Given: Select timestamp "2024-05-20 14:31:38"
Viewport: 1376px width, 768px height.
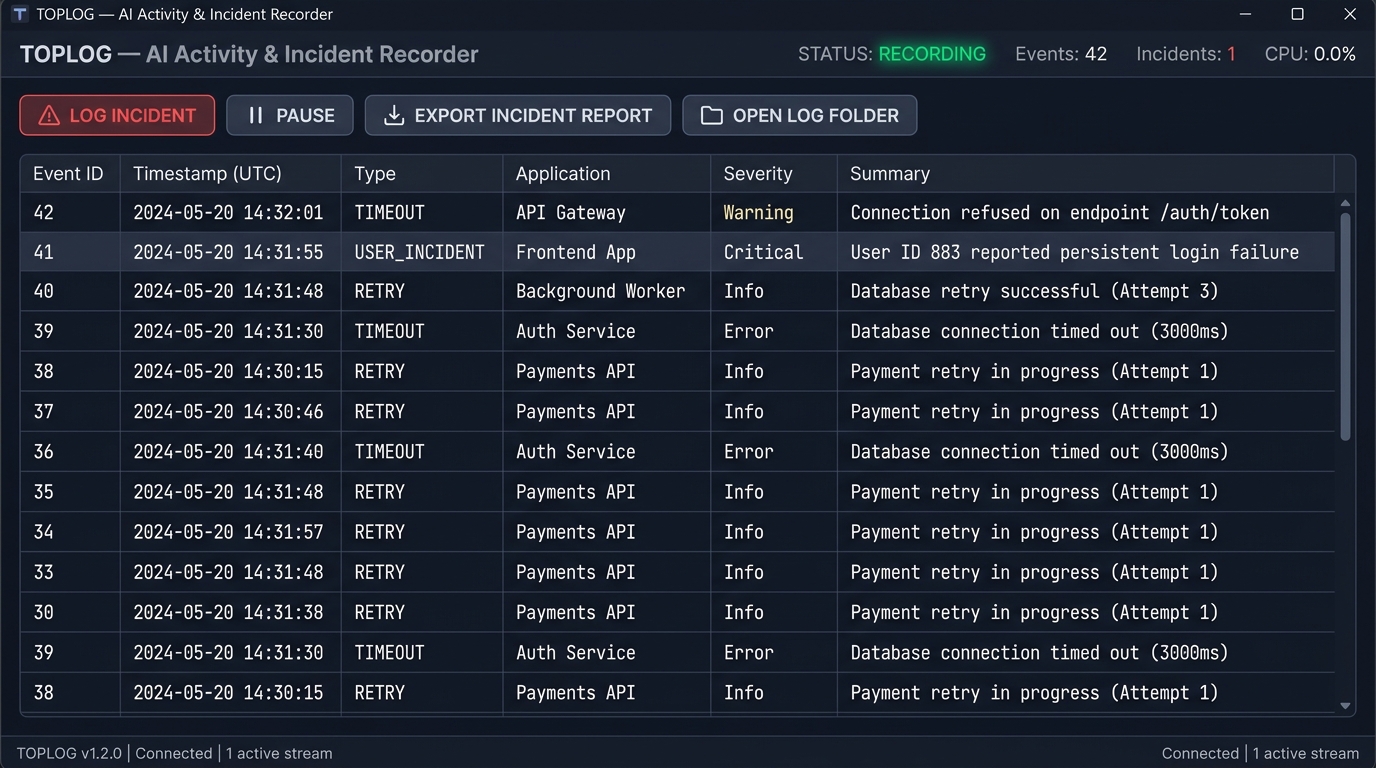Looking at the screenshot, I should pos(228,612).
